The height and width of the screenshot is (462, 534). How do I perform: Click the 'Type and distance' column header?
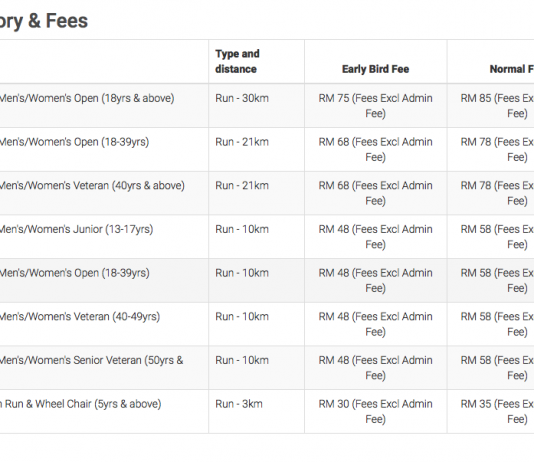[237, 61]
